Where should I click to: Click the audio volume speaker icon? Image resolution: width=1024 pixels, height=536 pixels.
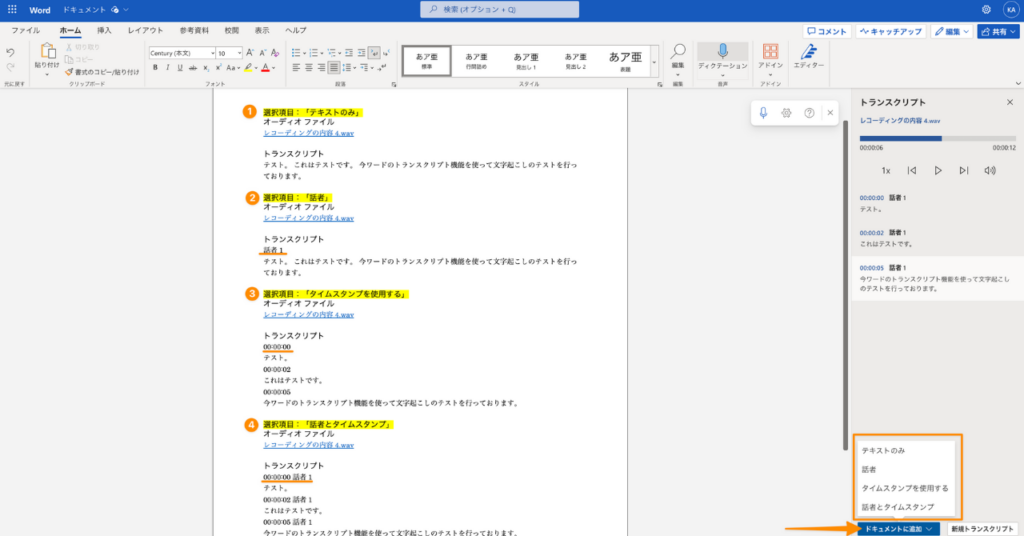[990, 171]
